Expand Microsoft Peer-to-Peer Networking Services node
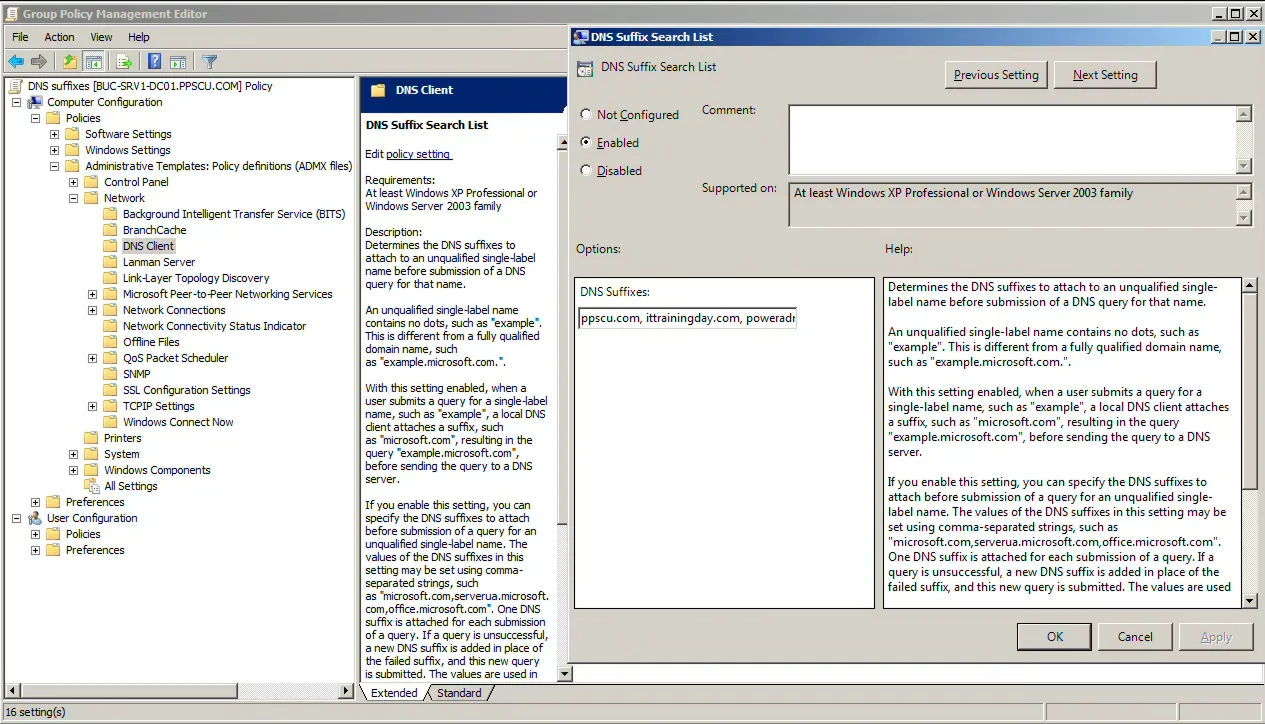Viewport: 1265px width, 724px height. tap(93, 294)
